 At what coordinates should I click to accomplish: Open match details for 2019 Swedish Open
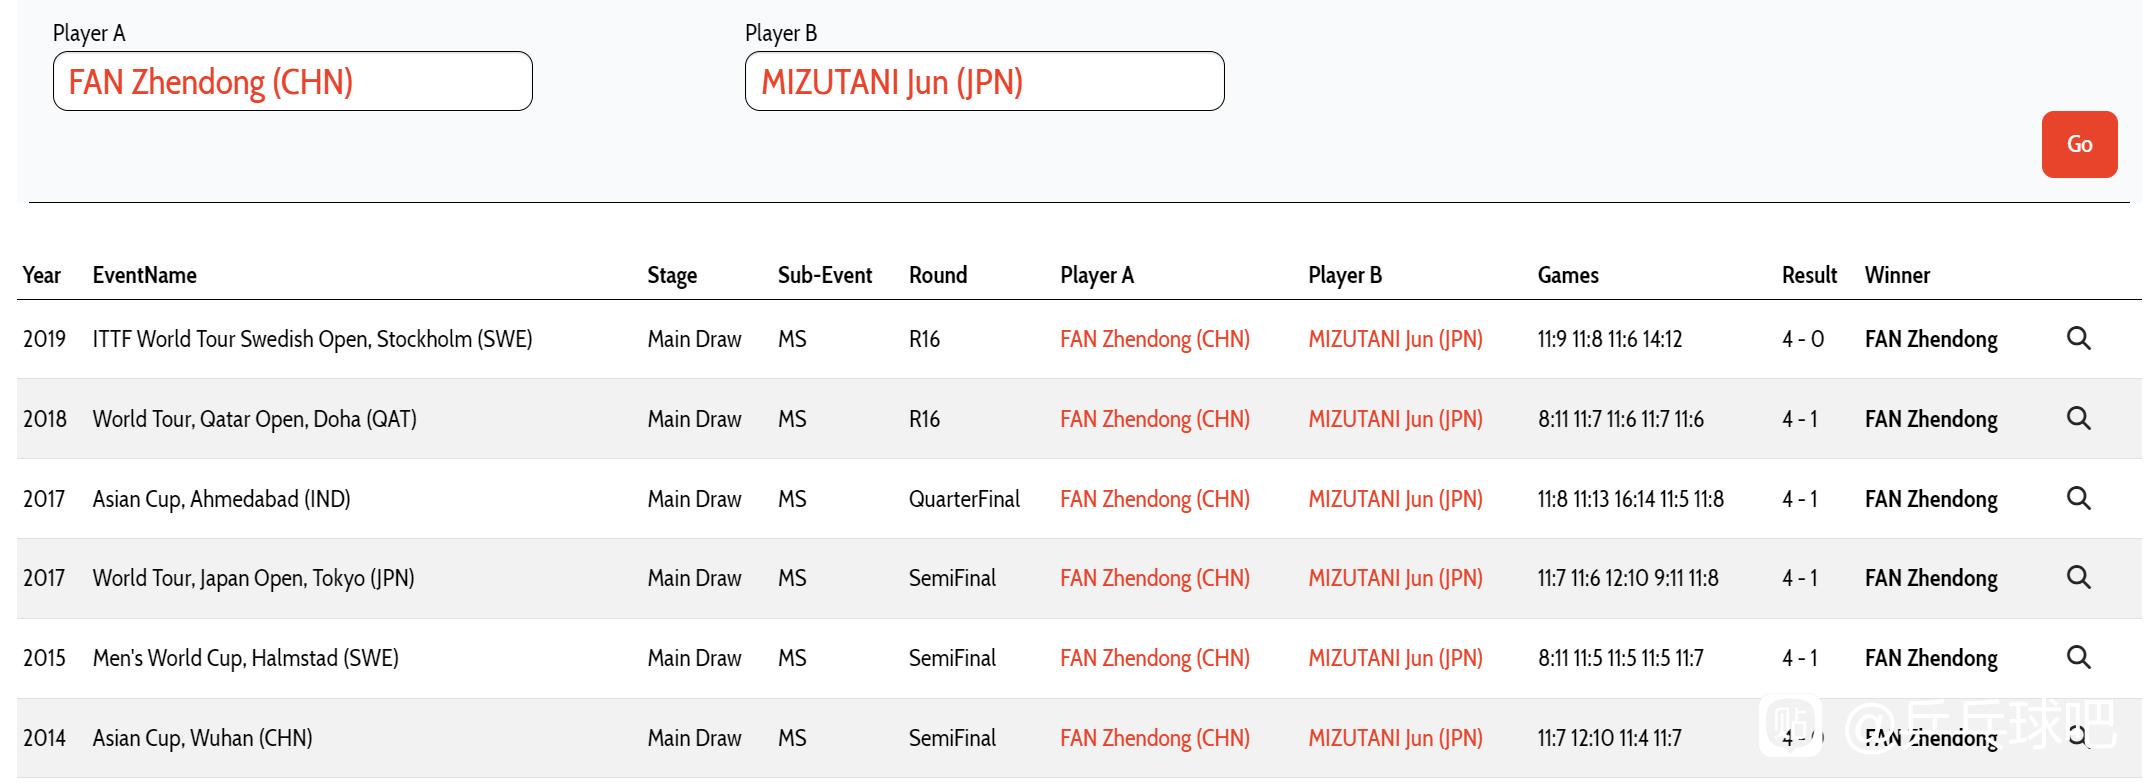[2078, 338]
